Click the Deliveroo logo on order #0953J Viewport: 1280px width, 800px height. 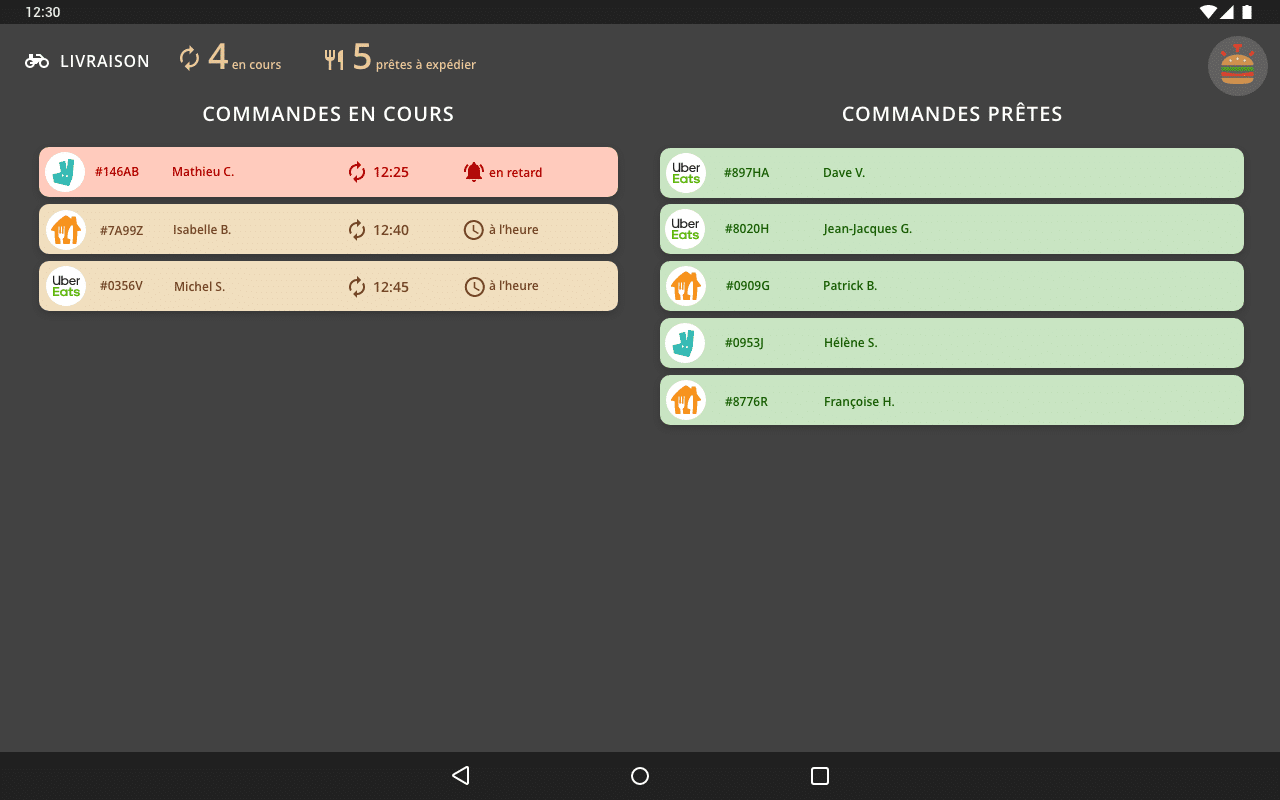[x=686, y=343]
